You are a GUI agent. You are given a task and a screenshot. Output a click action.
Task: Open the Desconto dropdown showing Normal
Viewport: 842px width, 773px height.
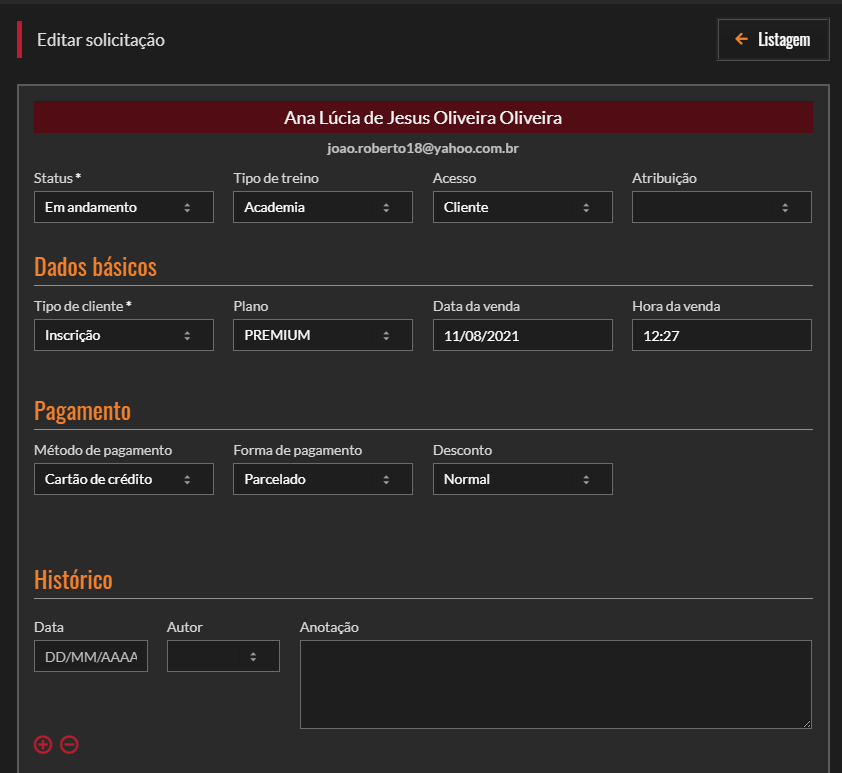(522, 479)
